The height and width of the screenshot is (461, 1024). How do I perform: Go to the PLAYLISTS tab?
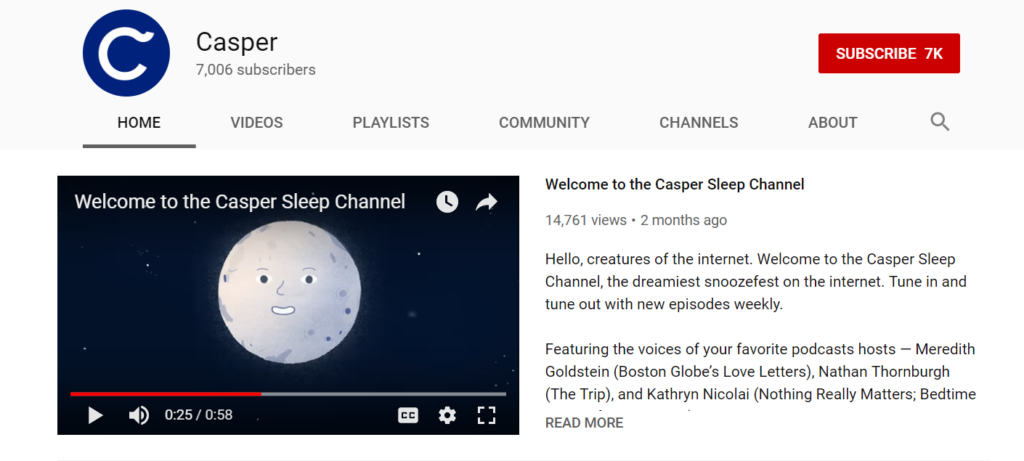click(x=391, y=123)
